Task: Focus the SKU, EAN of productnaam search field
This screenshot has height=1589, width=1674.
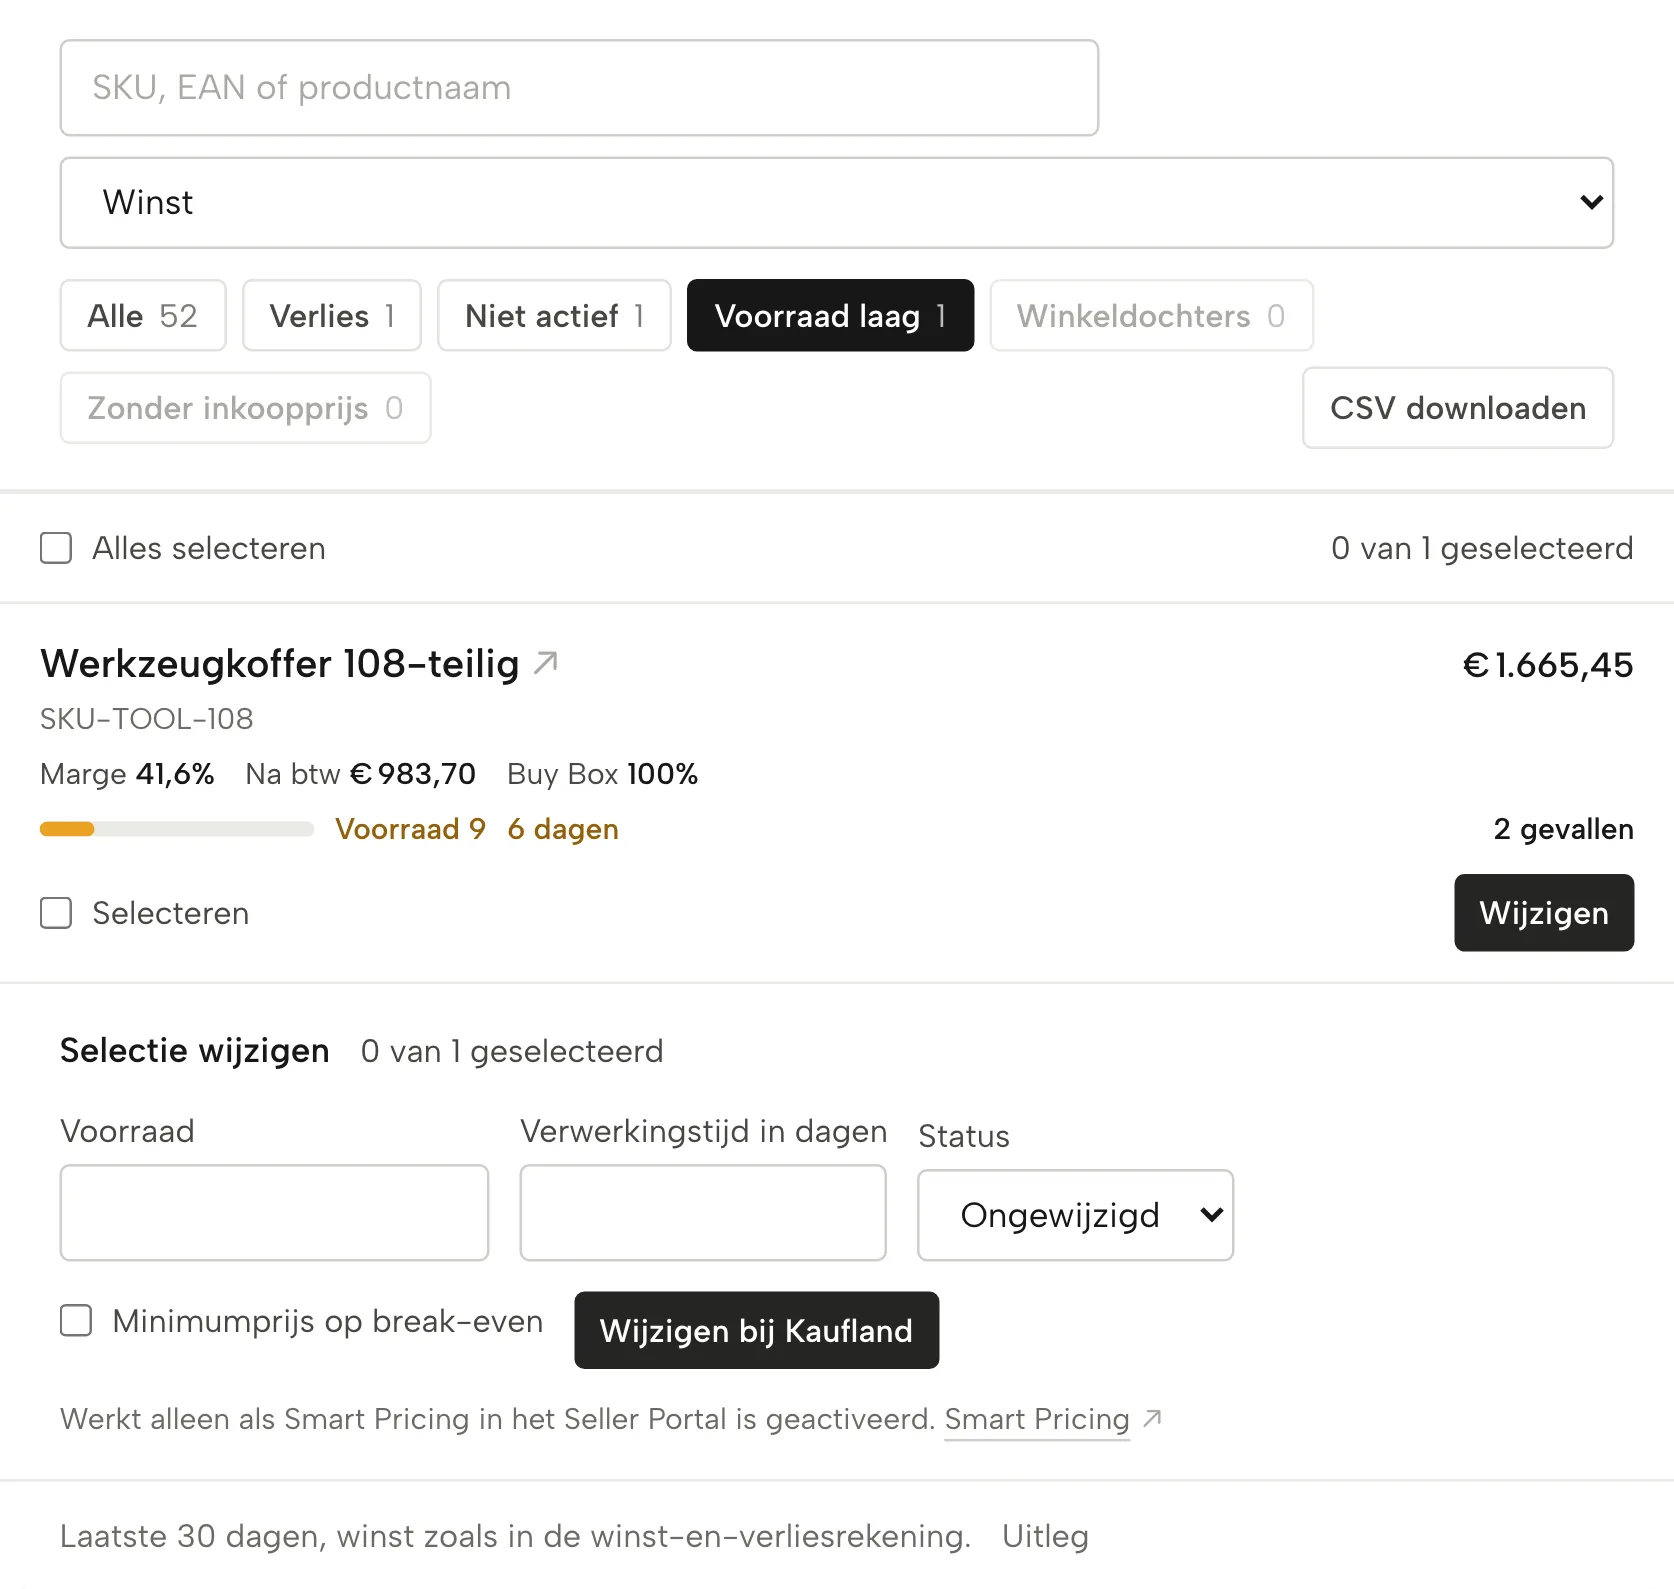Action: tap(579, 88)
